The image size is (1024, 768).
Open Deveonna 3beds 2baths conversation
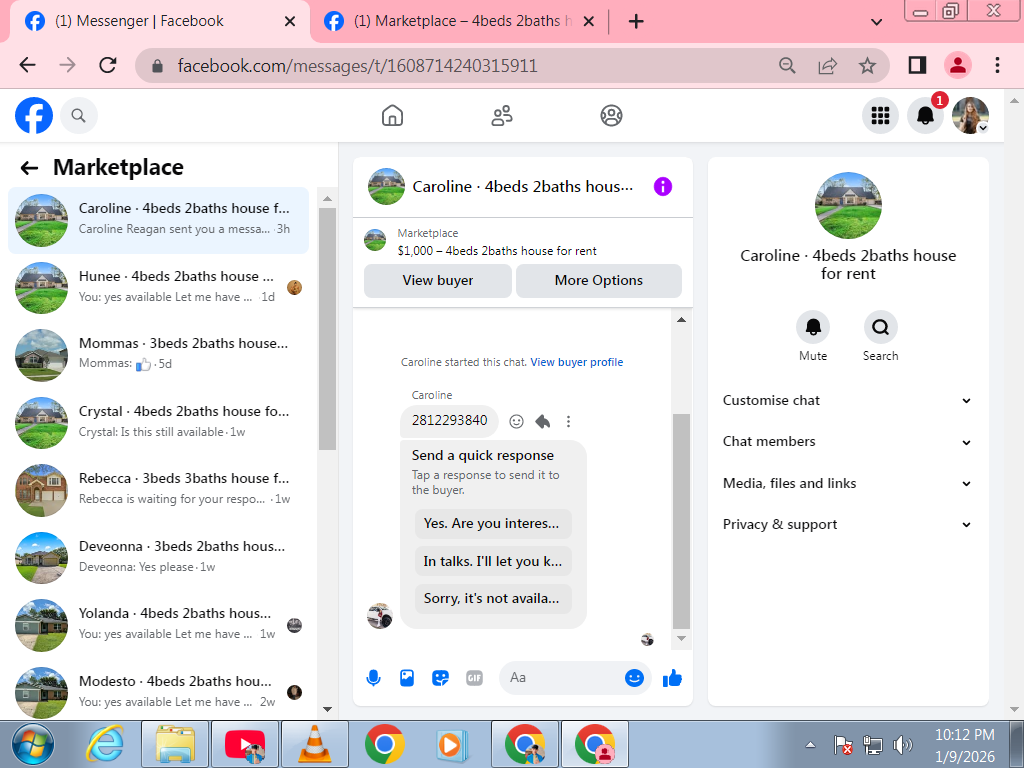159,557
